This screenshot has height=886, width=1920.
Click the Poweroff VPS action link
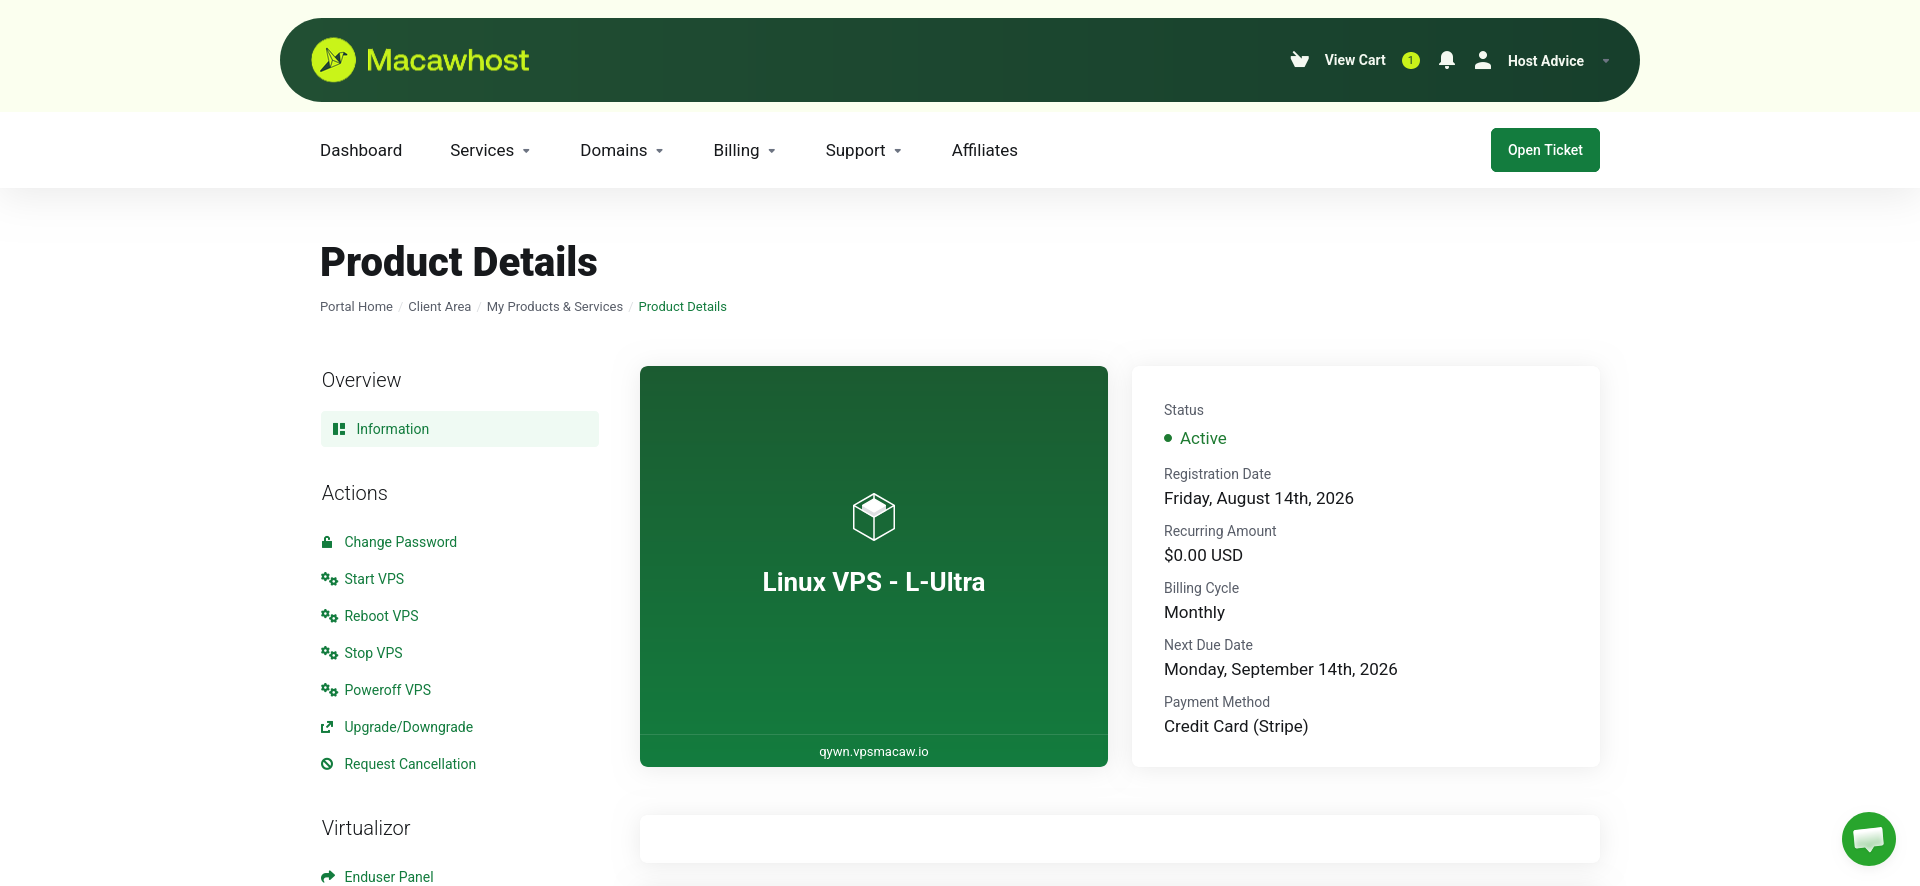click(387, 690)
